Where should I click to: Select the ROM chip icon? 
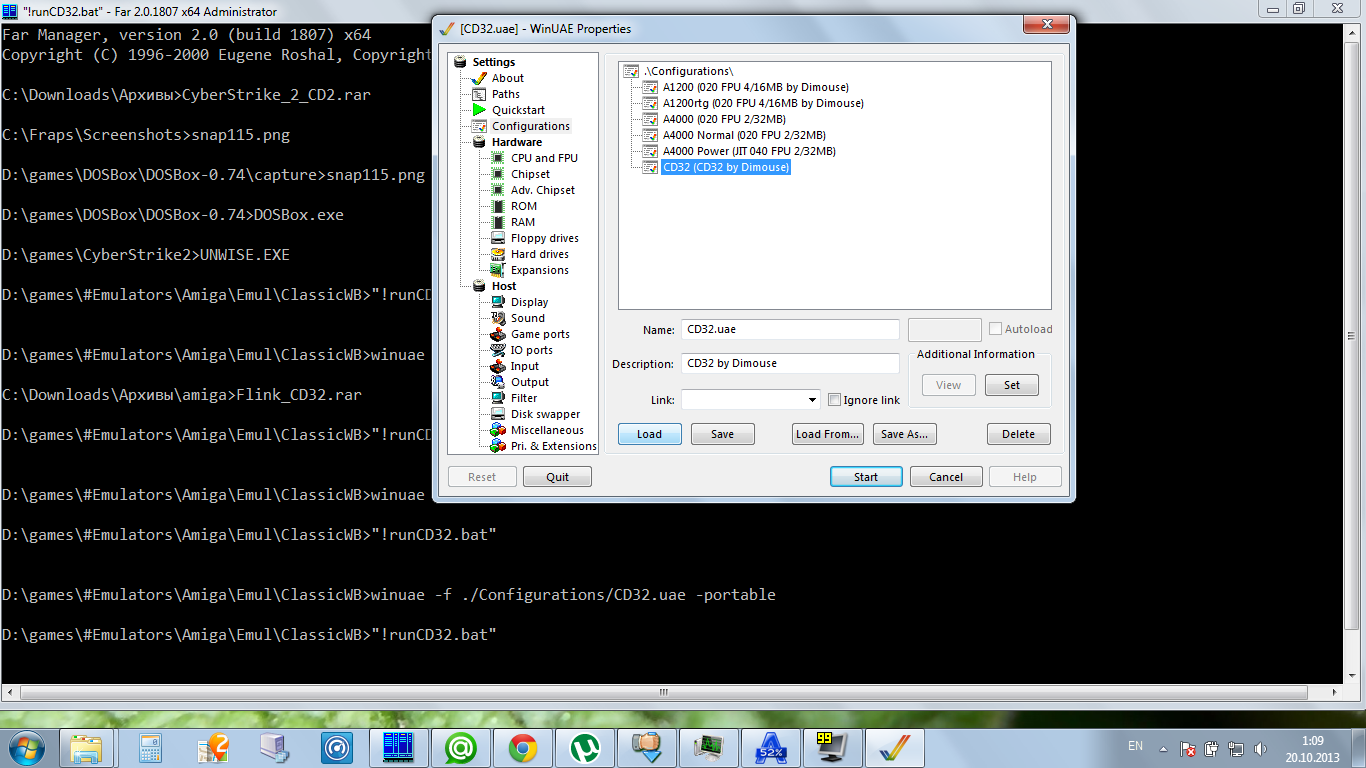click(500, 206)
